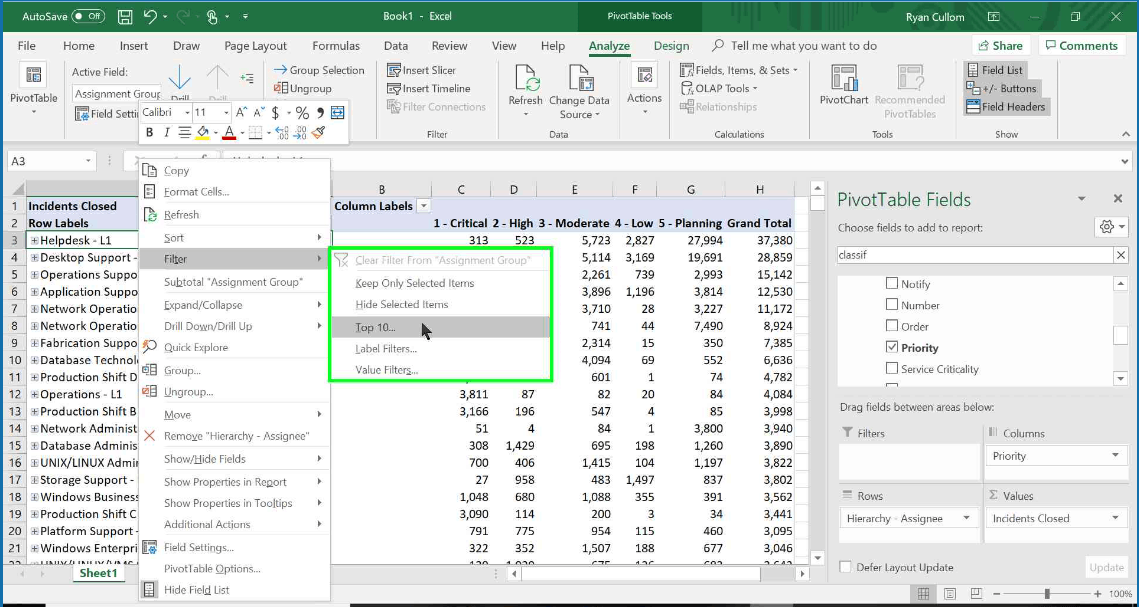This screenshot has height=607, width=1139.
Task: Toggle the Field Headers show option
Action: pyautogui.click(x=1006, y=107)
